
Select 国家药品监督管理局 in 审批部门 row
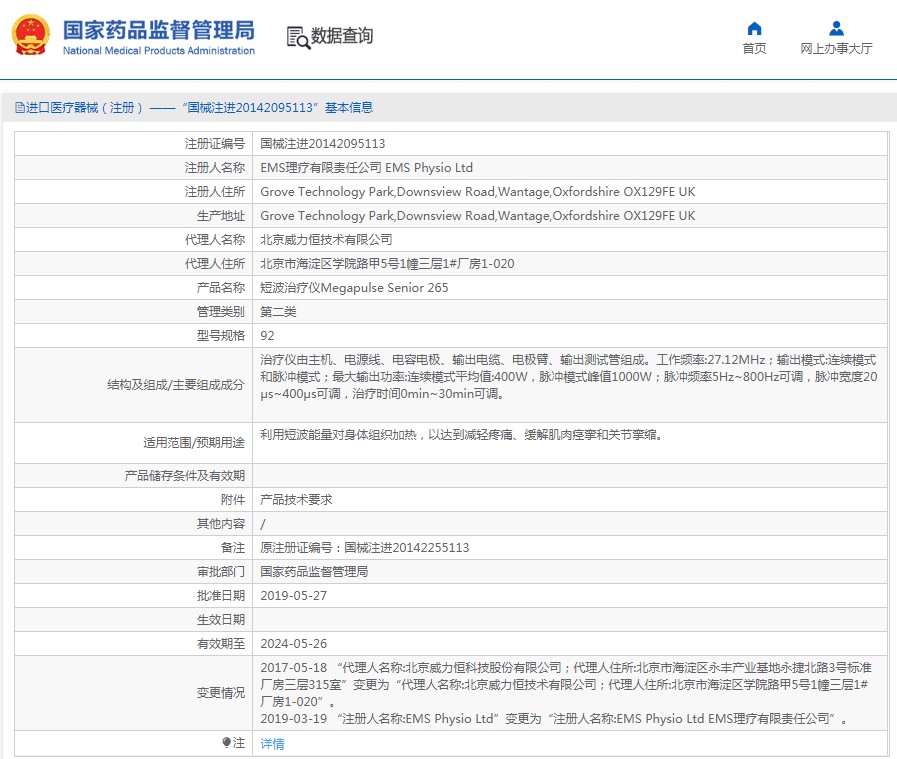314,571
